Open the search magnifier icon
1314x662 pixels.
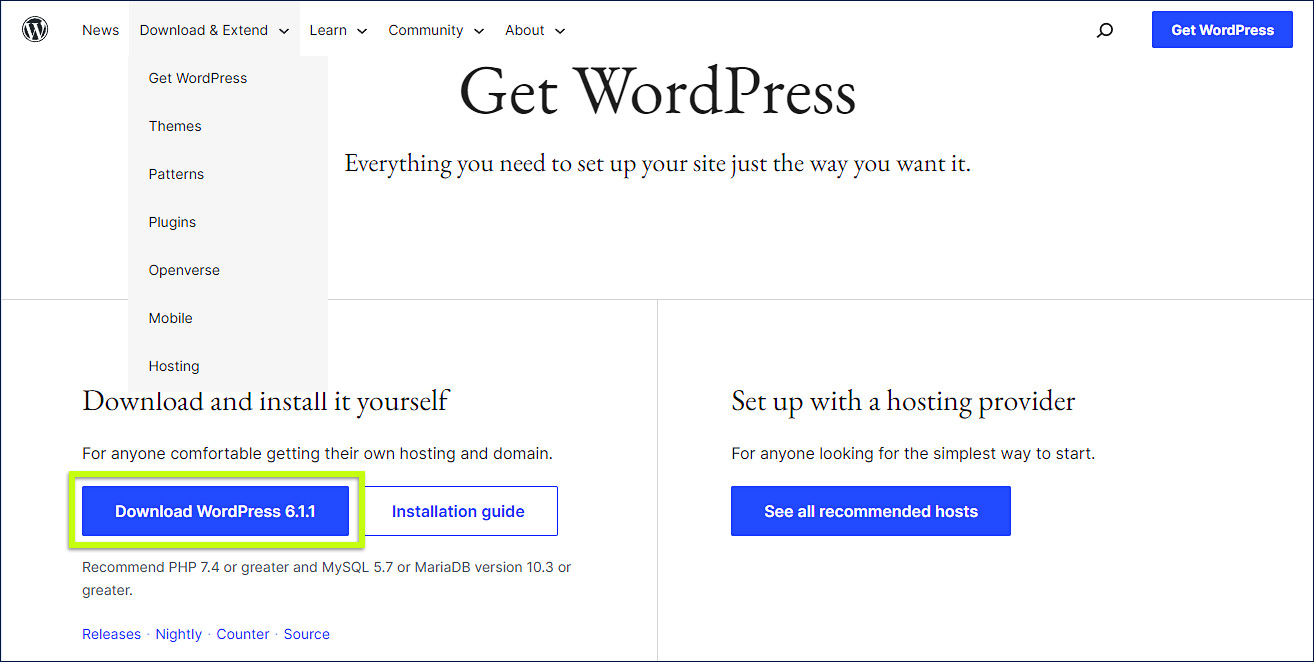[x=1105, y=30]
